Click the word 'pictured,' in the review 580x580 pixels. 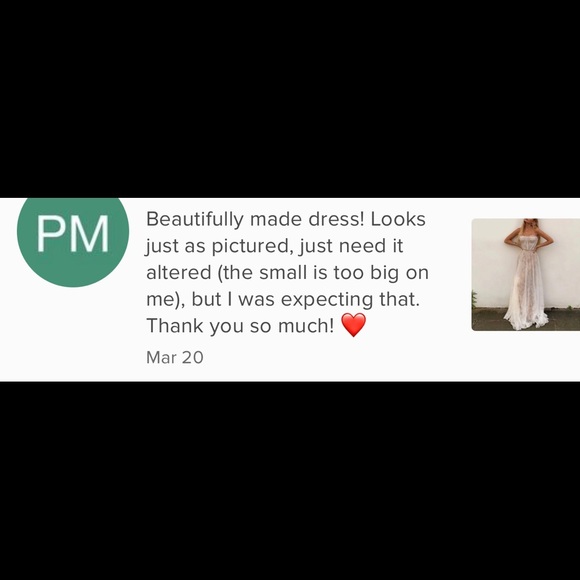click(x=253, y=246)
